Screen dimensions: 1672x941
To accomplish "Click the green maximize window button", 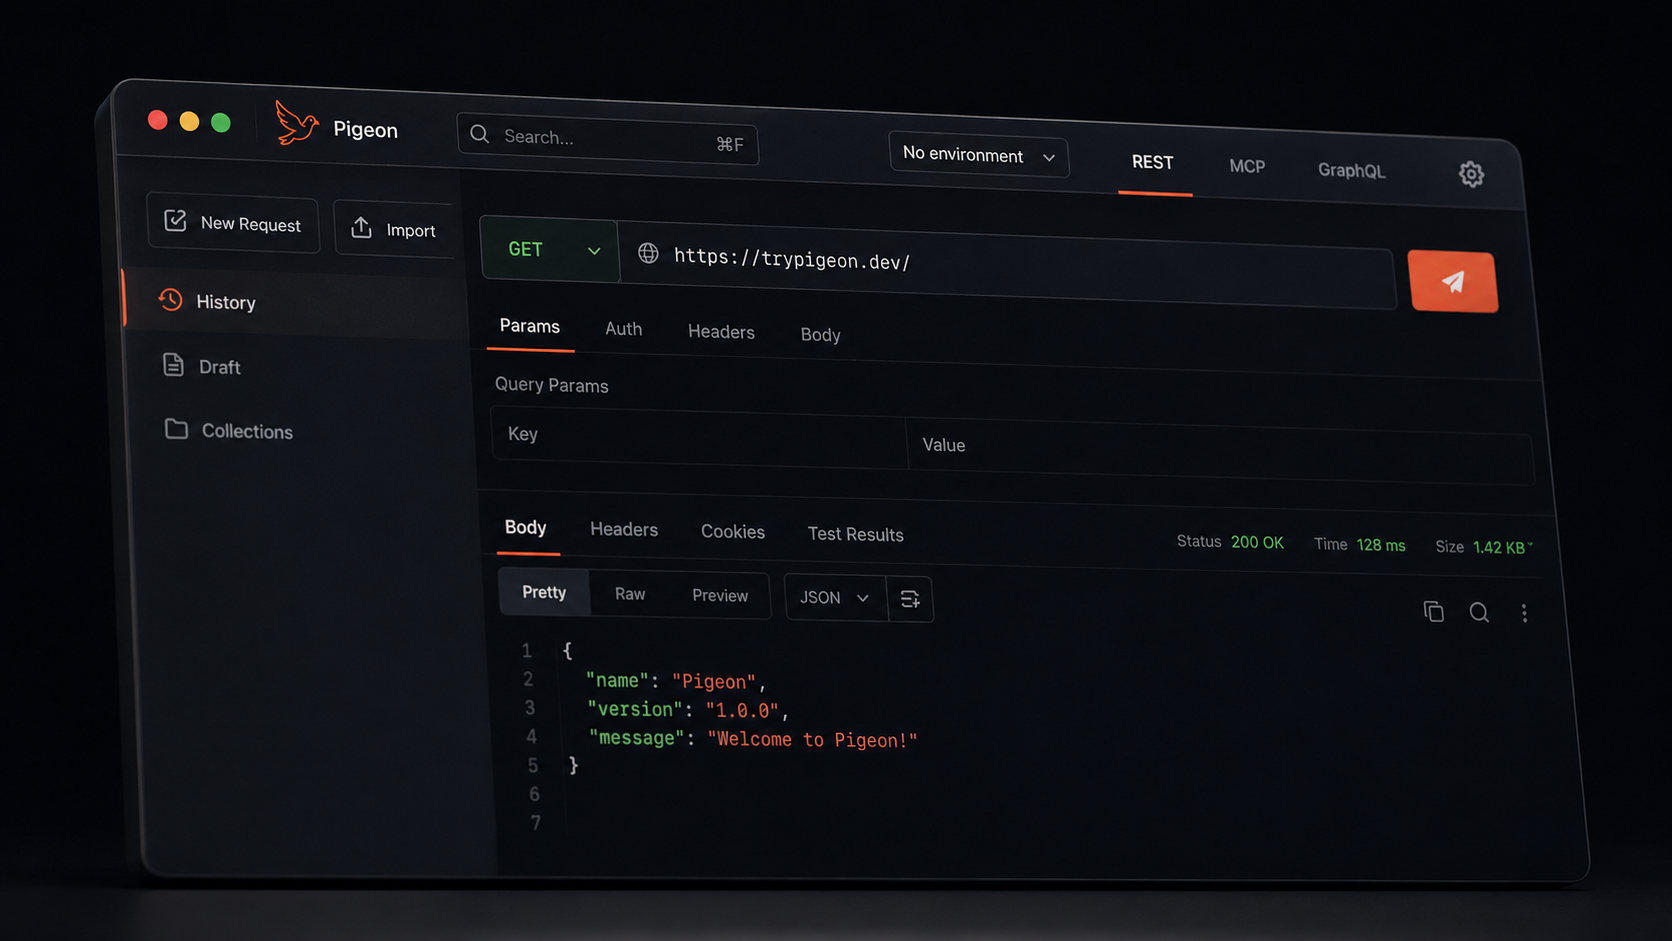I will pos(221,122).
